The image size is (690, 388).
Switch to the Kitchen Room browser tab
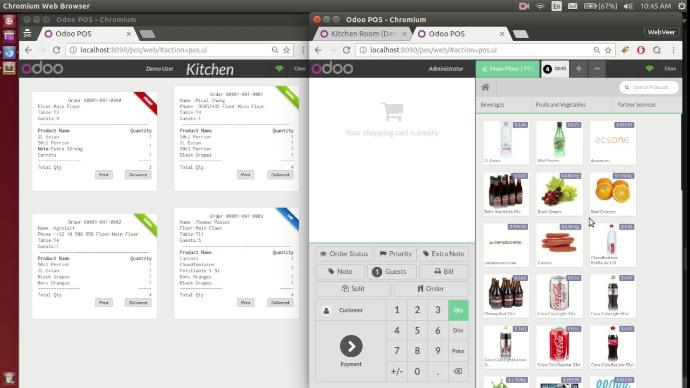[x=362, y=34]
